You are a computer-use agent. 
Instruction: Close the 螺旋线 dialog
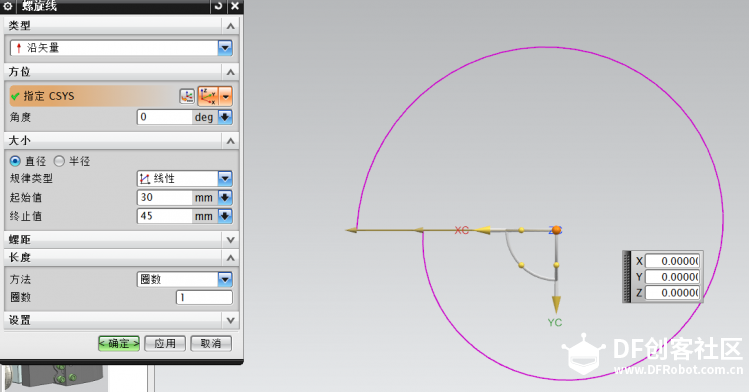tap(235, 6)
